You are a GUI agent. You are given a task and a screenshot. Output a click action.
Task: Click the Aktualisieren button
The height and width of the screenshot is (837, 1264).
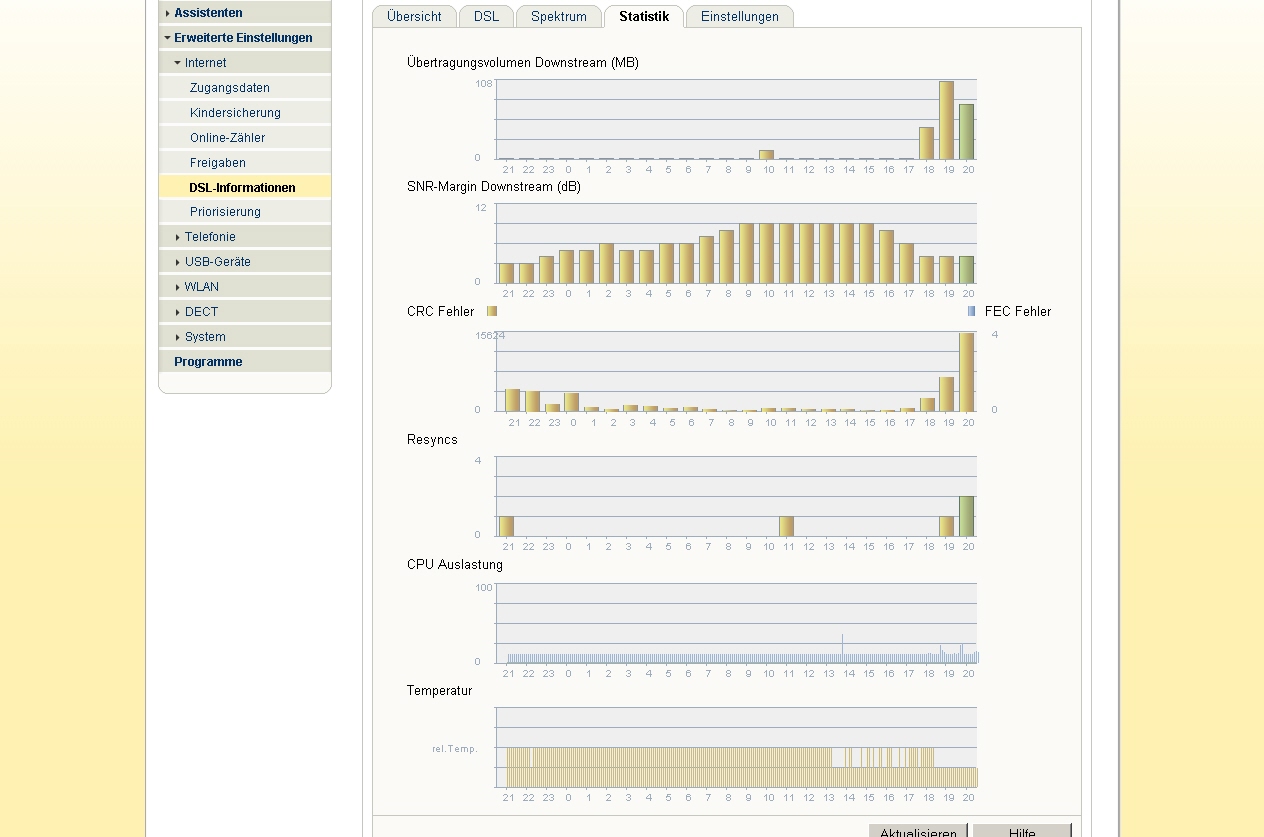pyautogui.click(x=917, y=830)
